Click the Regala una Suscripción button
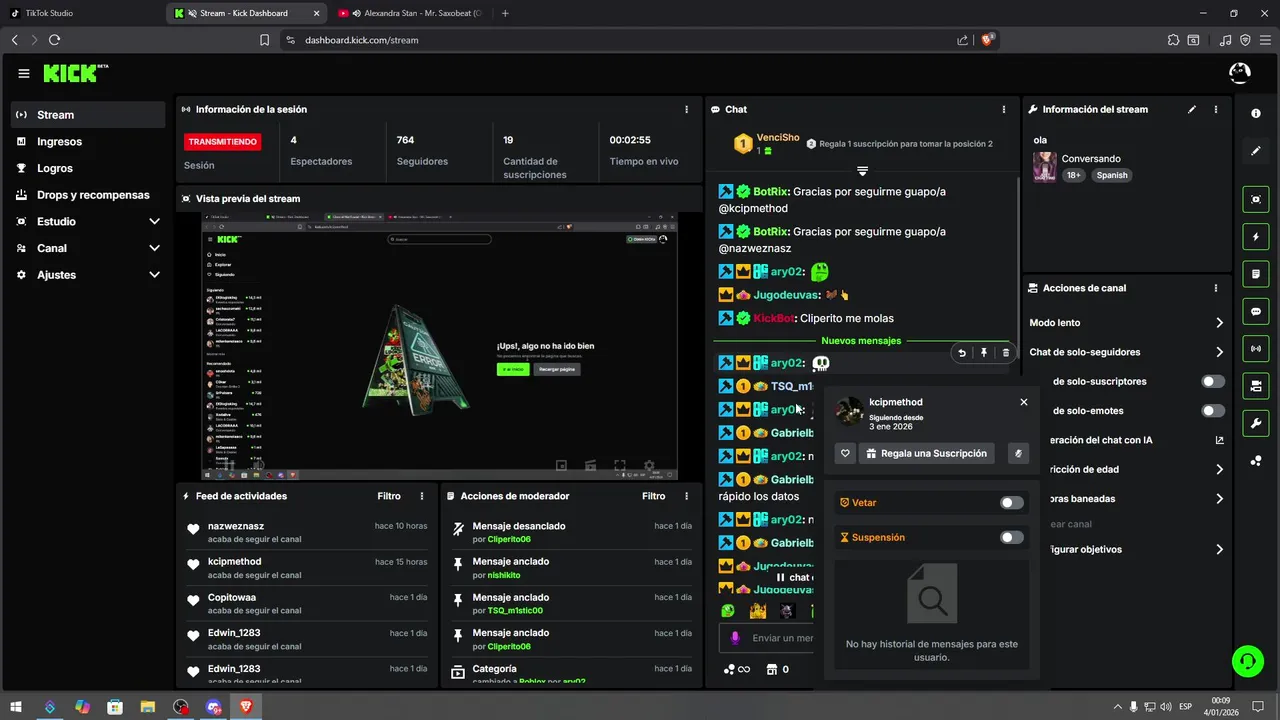The image size is (1280, 720). 927,453
